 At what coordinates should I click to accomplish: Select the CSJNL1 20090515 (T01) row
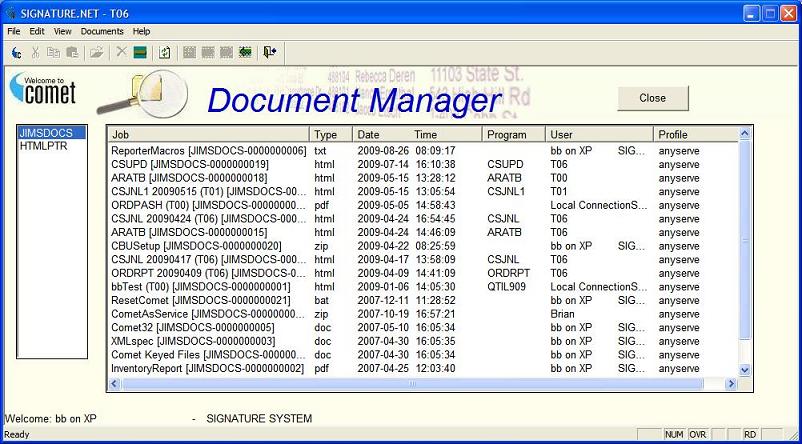(423, 192)
